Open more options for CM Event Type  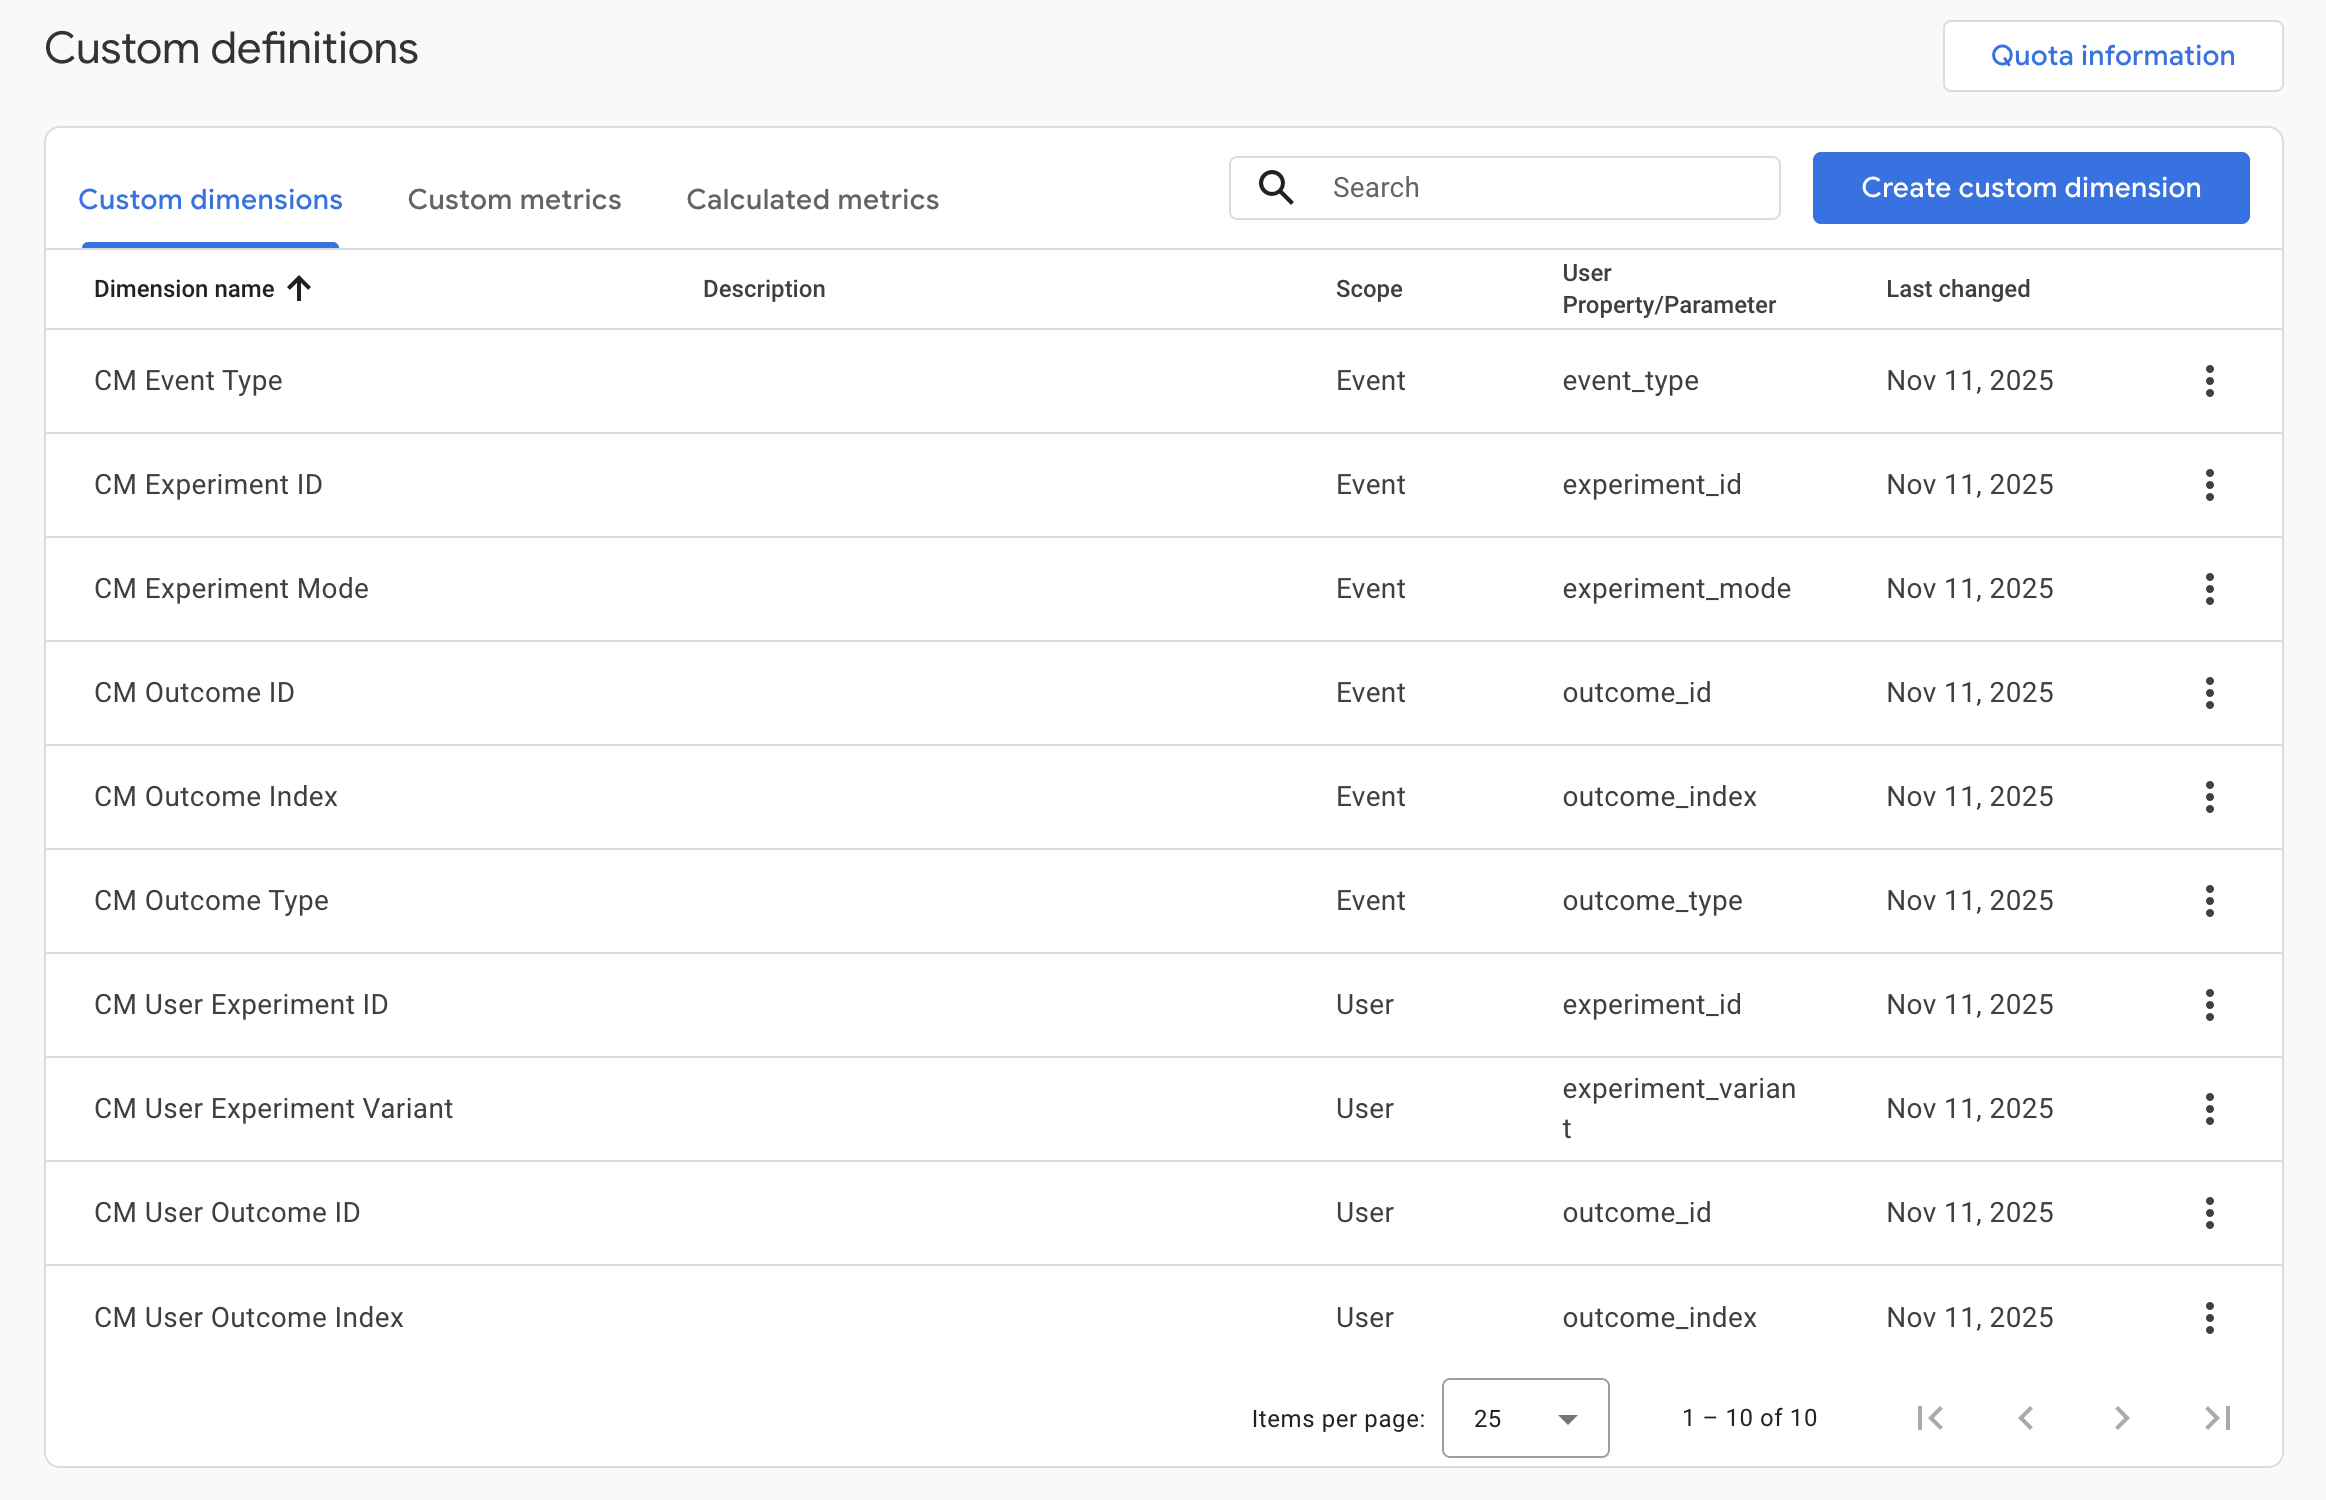click(x=2209, y=381)
